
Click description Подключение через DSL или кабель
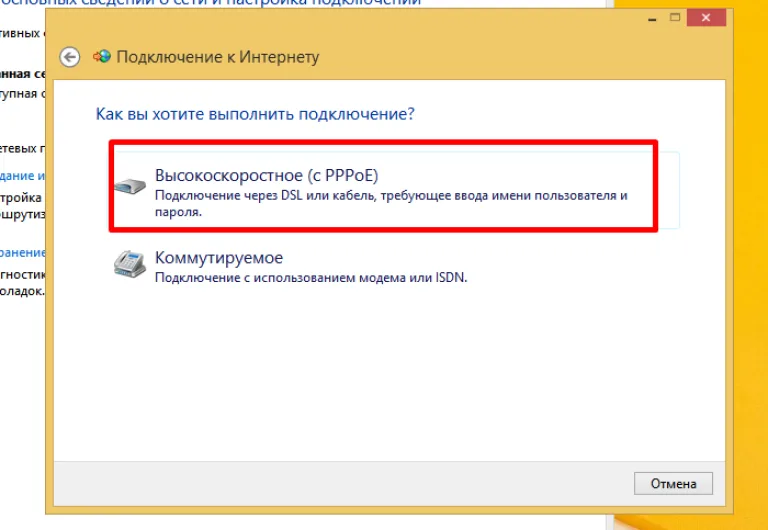(x=391, y=203)
